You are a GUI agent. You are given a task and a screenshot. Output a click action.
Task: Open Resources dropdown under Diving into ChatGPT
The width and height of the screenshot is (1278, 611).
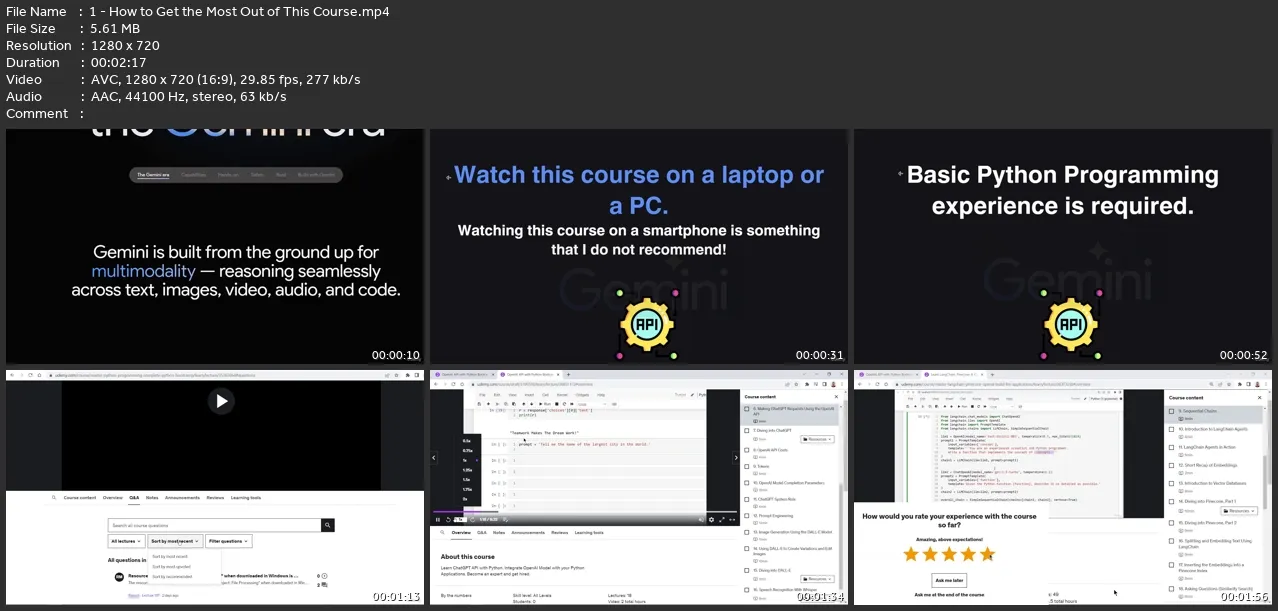tap(817, 439)
